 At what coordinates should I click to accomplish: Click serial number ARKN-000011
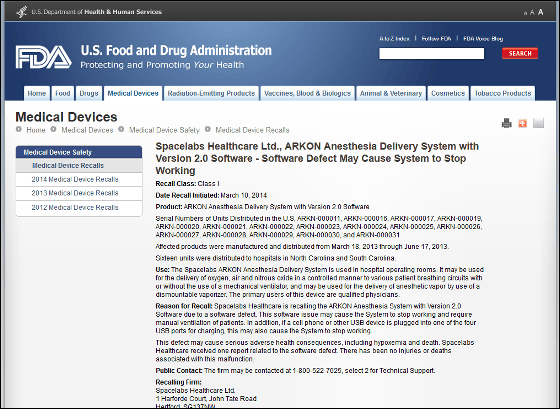click(x=319, y=218)
